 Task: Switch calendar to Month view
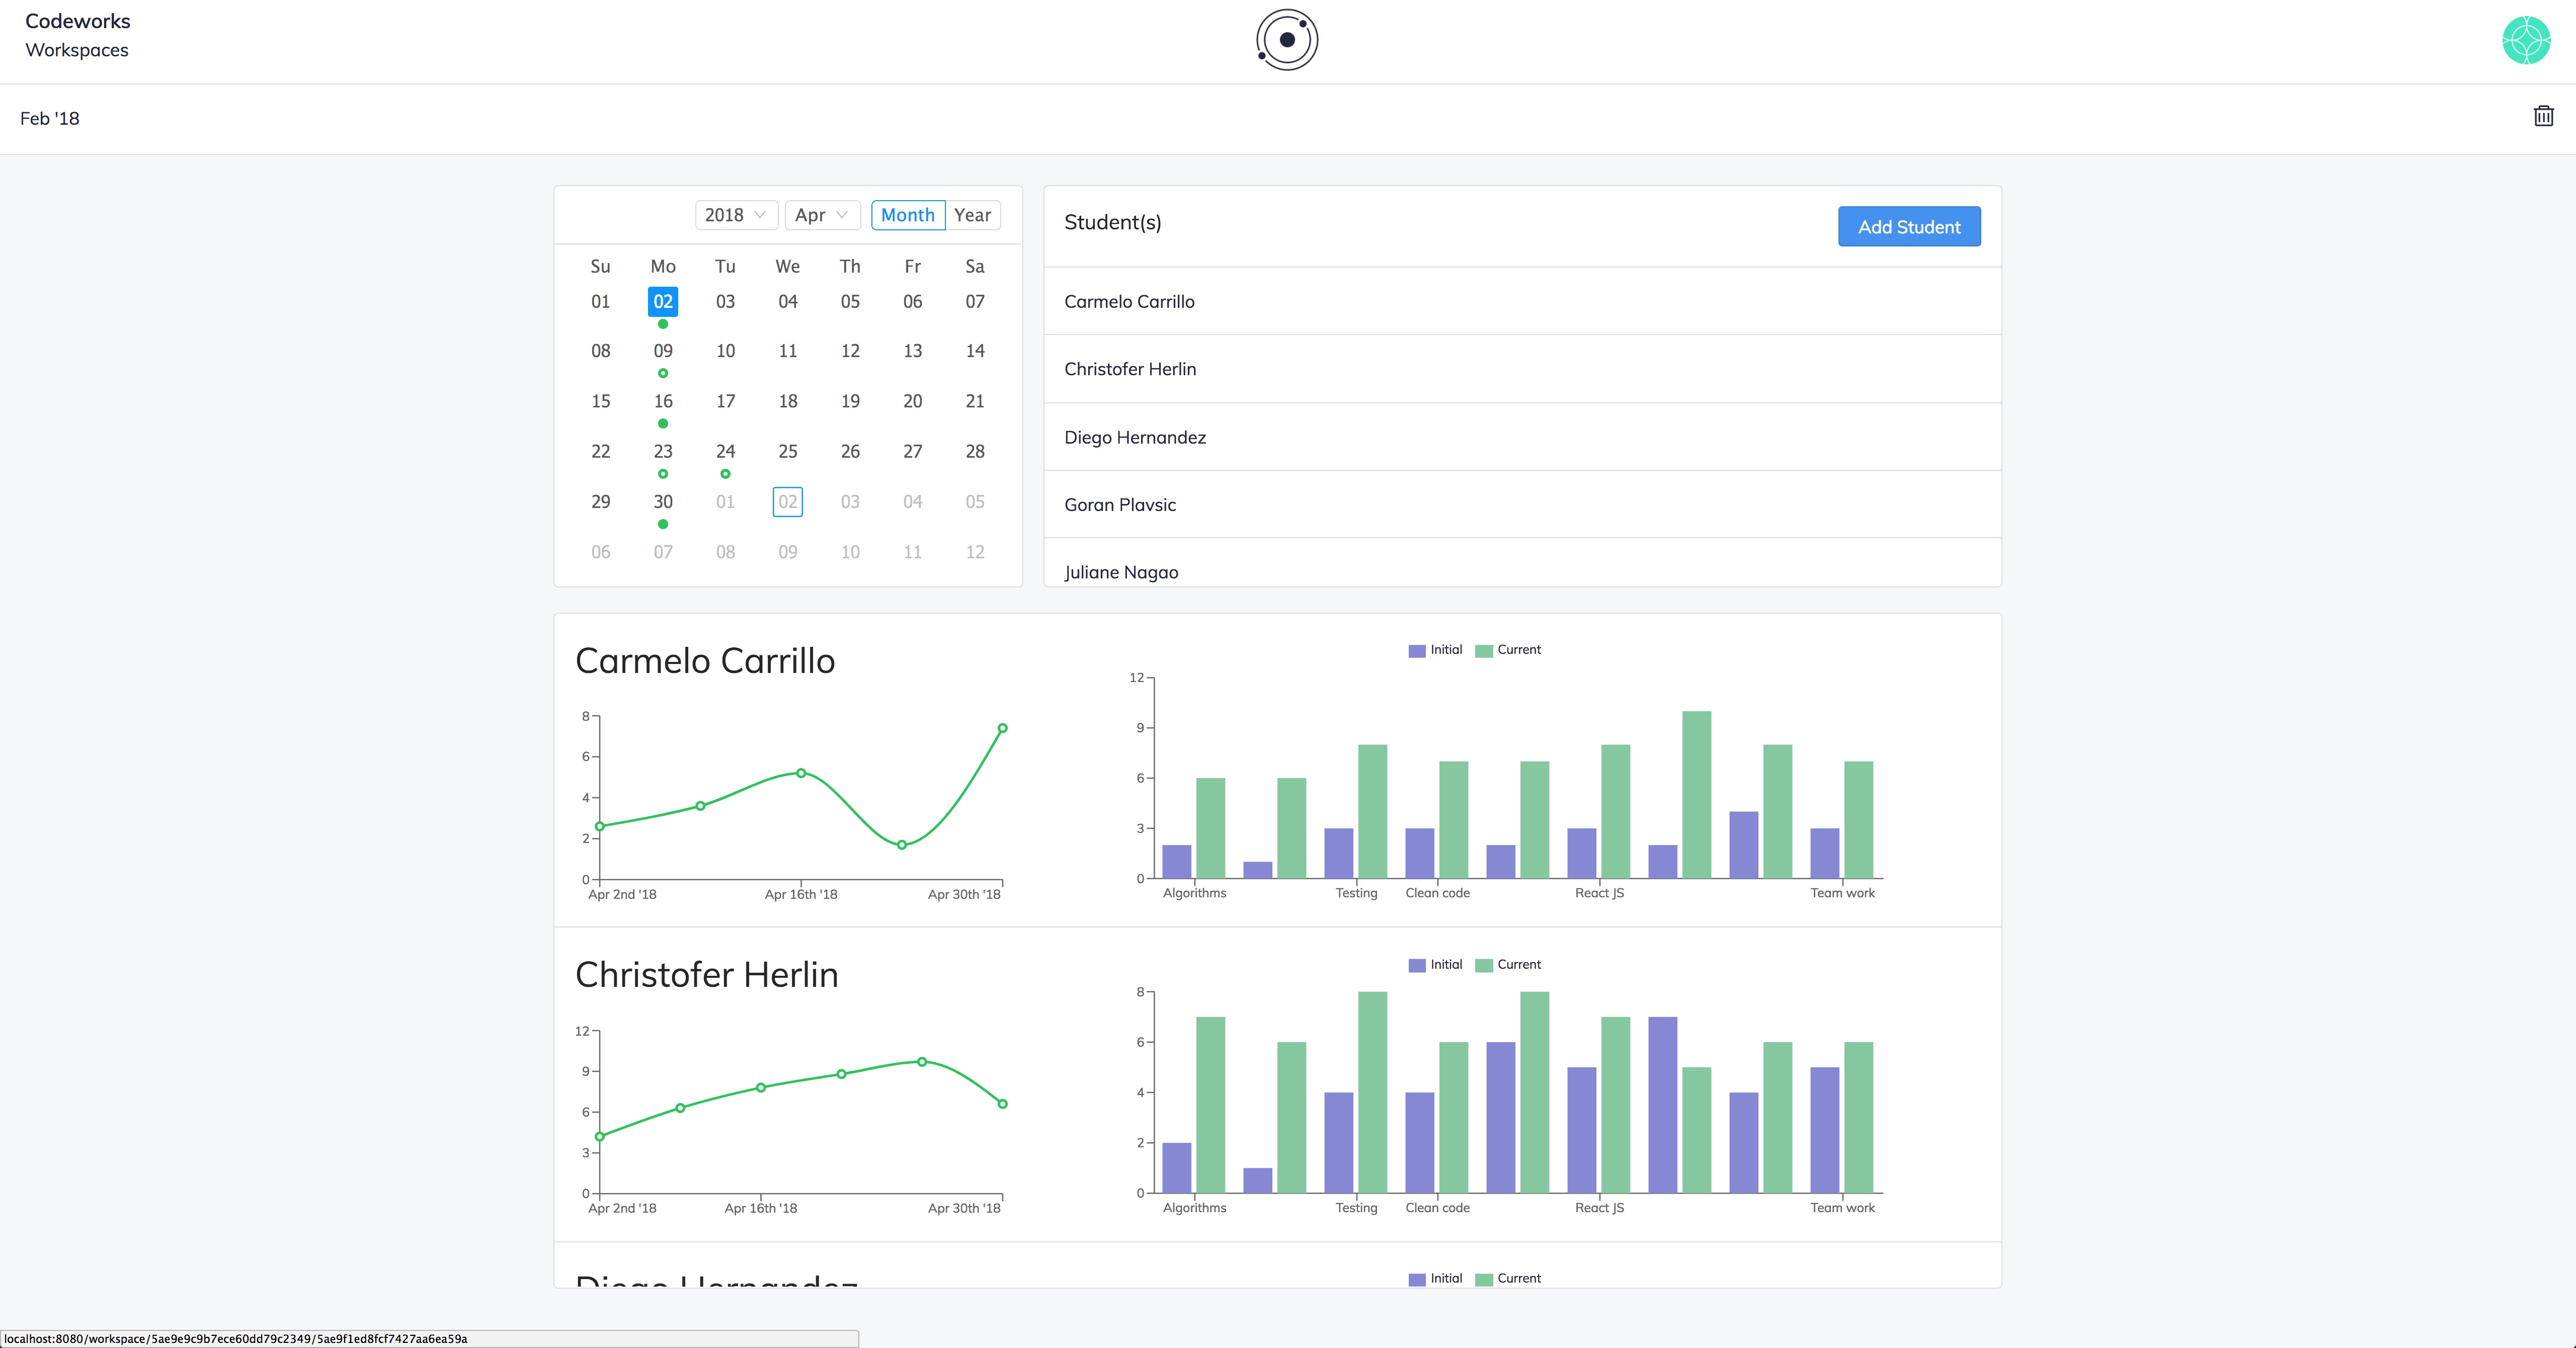(x=907, y=215)
